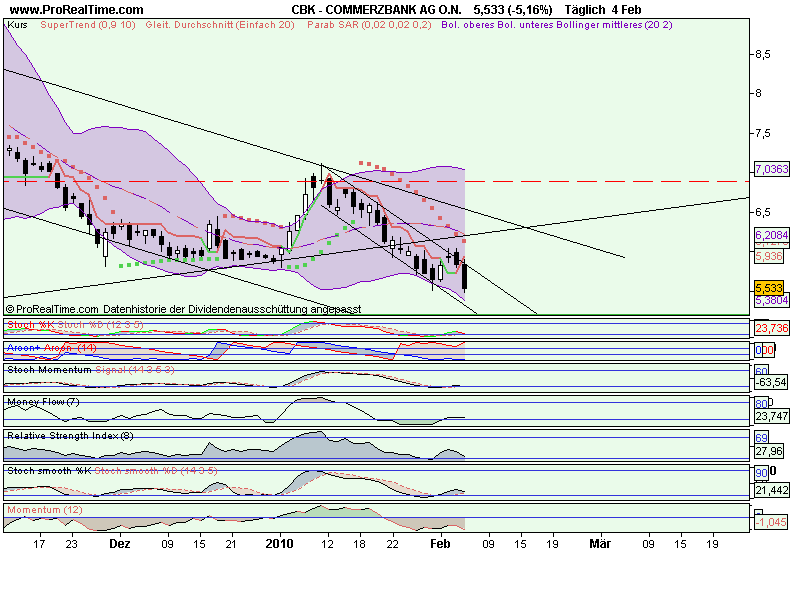Click the Feb month marker on date axis
800x600 pixels.
click(x=440, y=544)
